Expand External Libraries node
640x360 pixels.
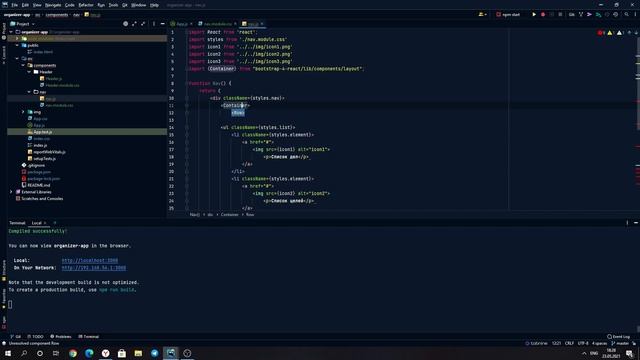[11, 192]
